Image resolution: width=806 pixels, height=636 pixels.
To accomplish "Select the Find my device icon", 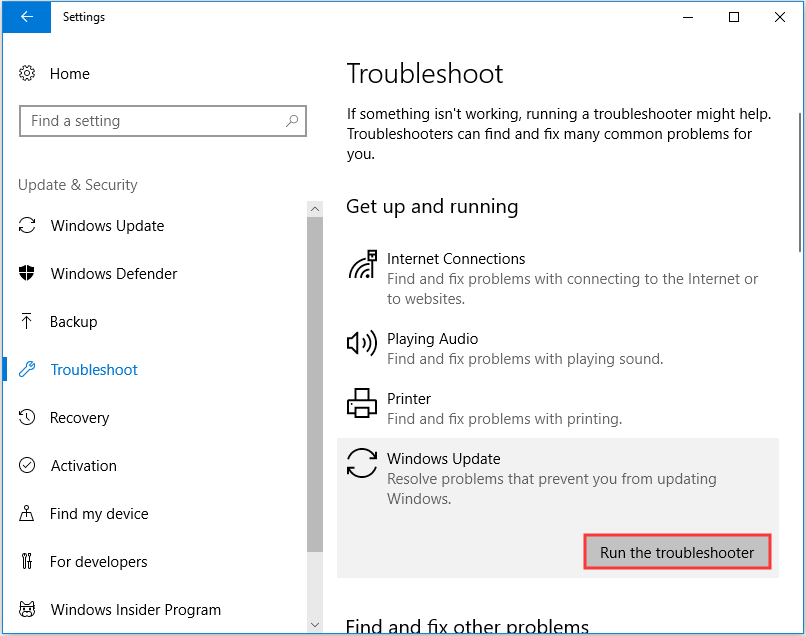I will [x=29, y=513].
